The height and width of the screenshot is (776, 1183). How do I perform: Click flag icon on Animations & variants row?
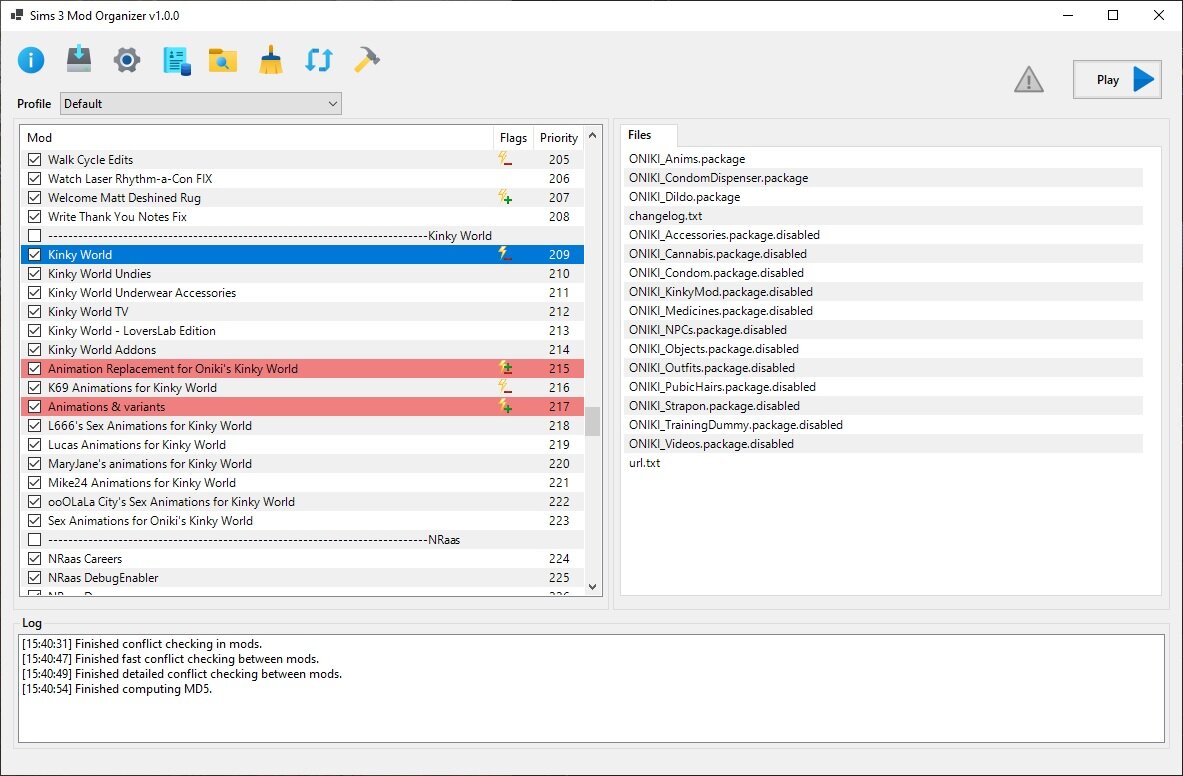(505, 406)
